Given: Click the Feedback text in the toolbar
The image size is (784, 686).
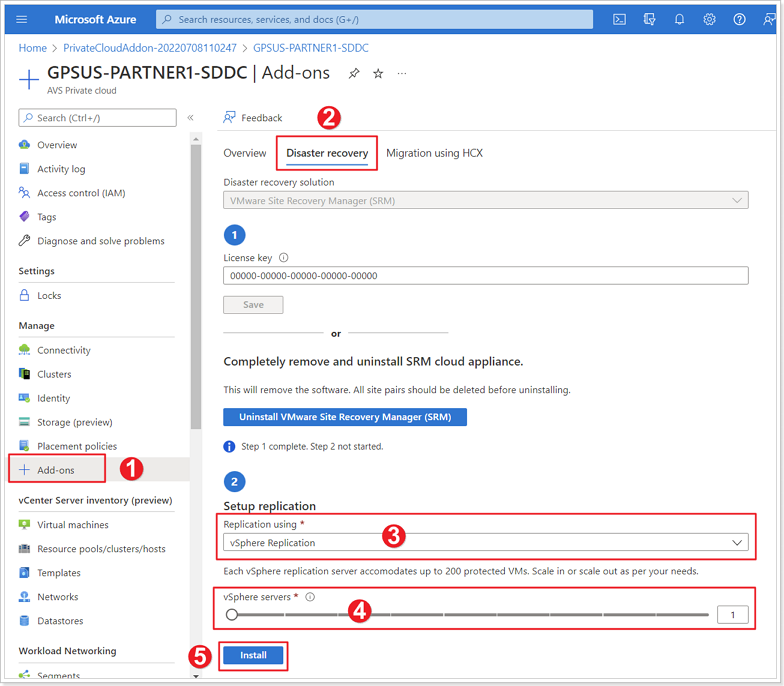Looking at the screenshot, I should pos(262,118).
